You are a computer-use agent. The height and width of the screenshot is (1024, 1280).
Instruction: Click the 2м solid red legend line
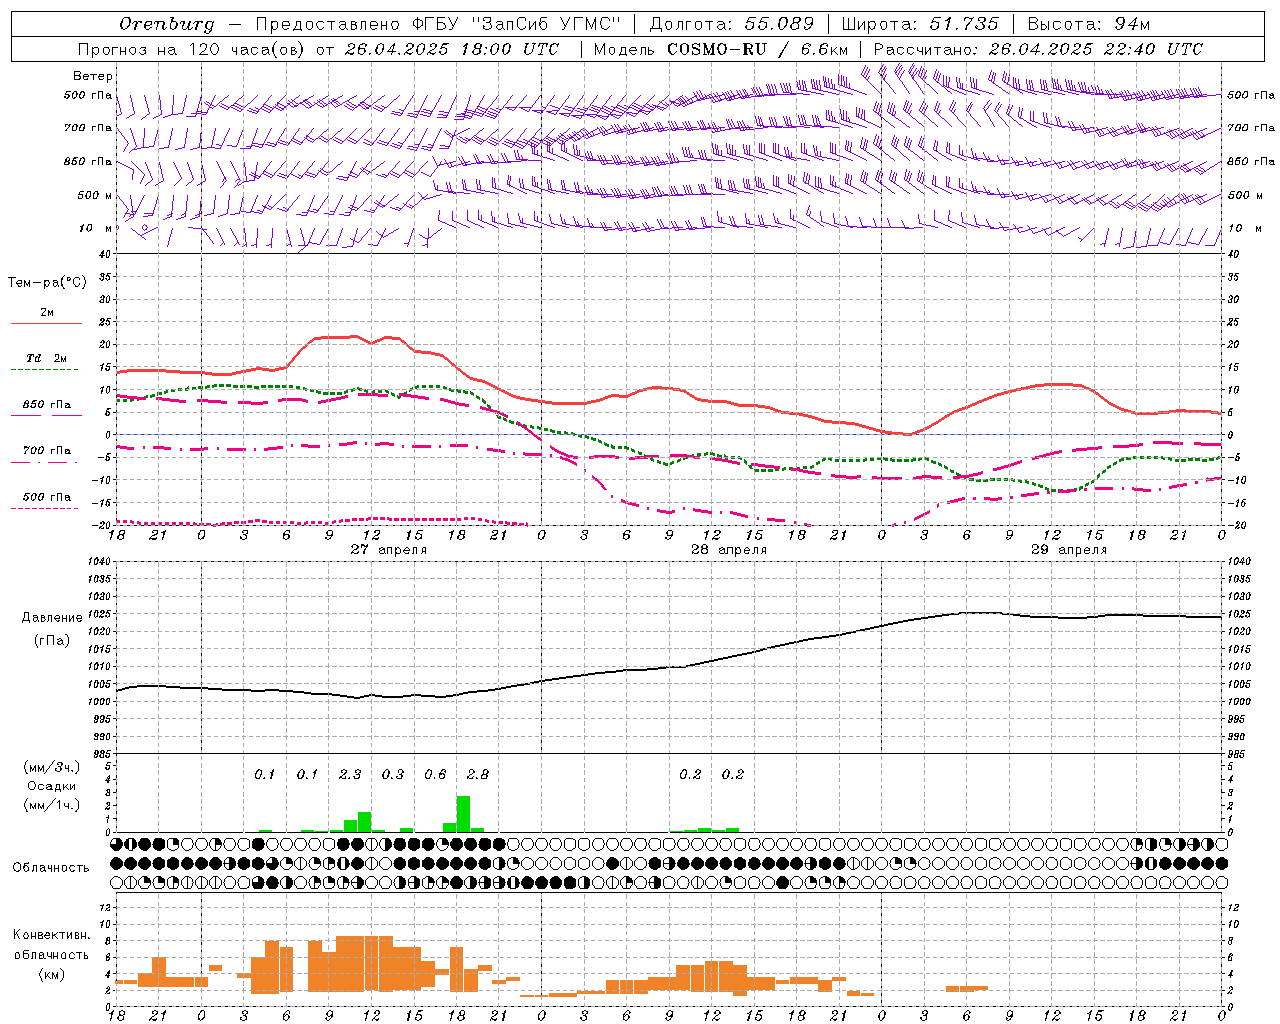pos(46,323)
